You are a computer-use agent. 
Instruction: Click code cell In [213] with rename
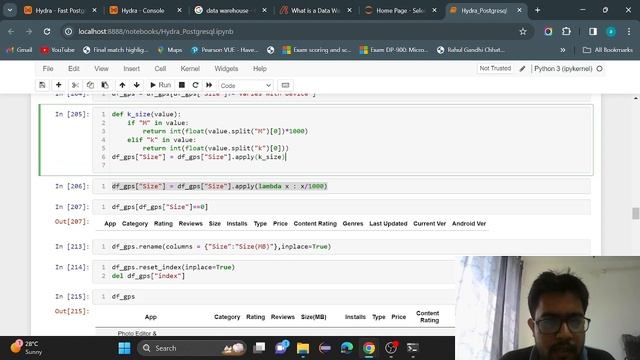pos(341,247)
